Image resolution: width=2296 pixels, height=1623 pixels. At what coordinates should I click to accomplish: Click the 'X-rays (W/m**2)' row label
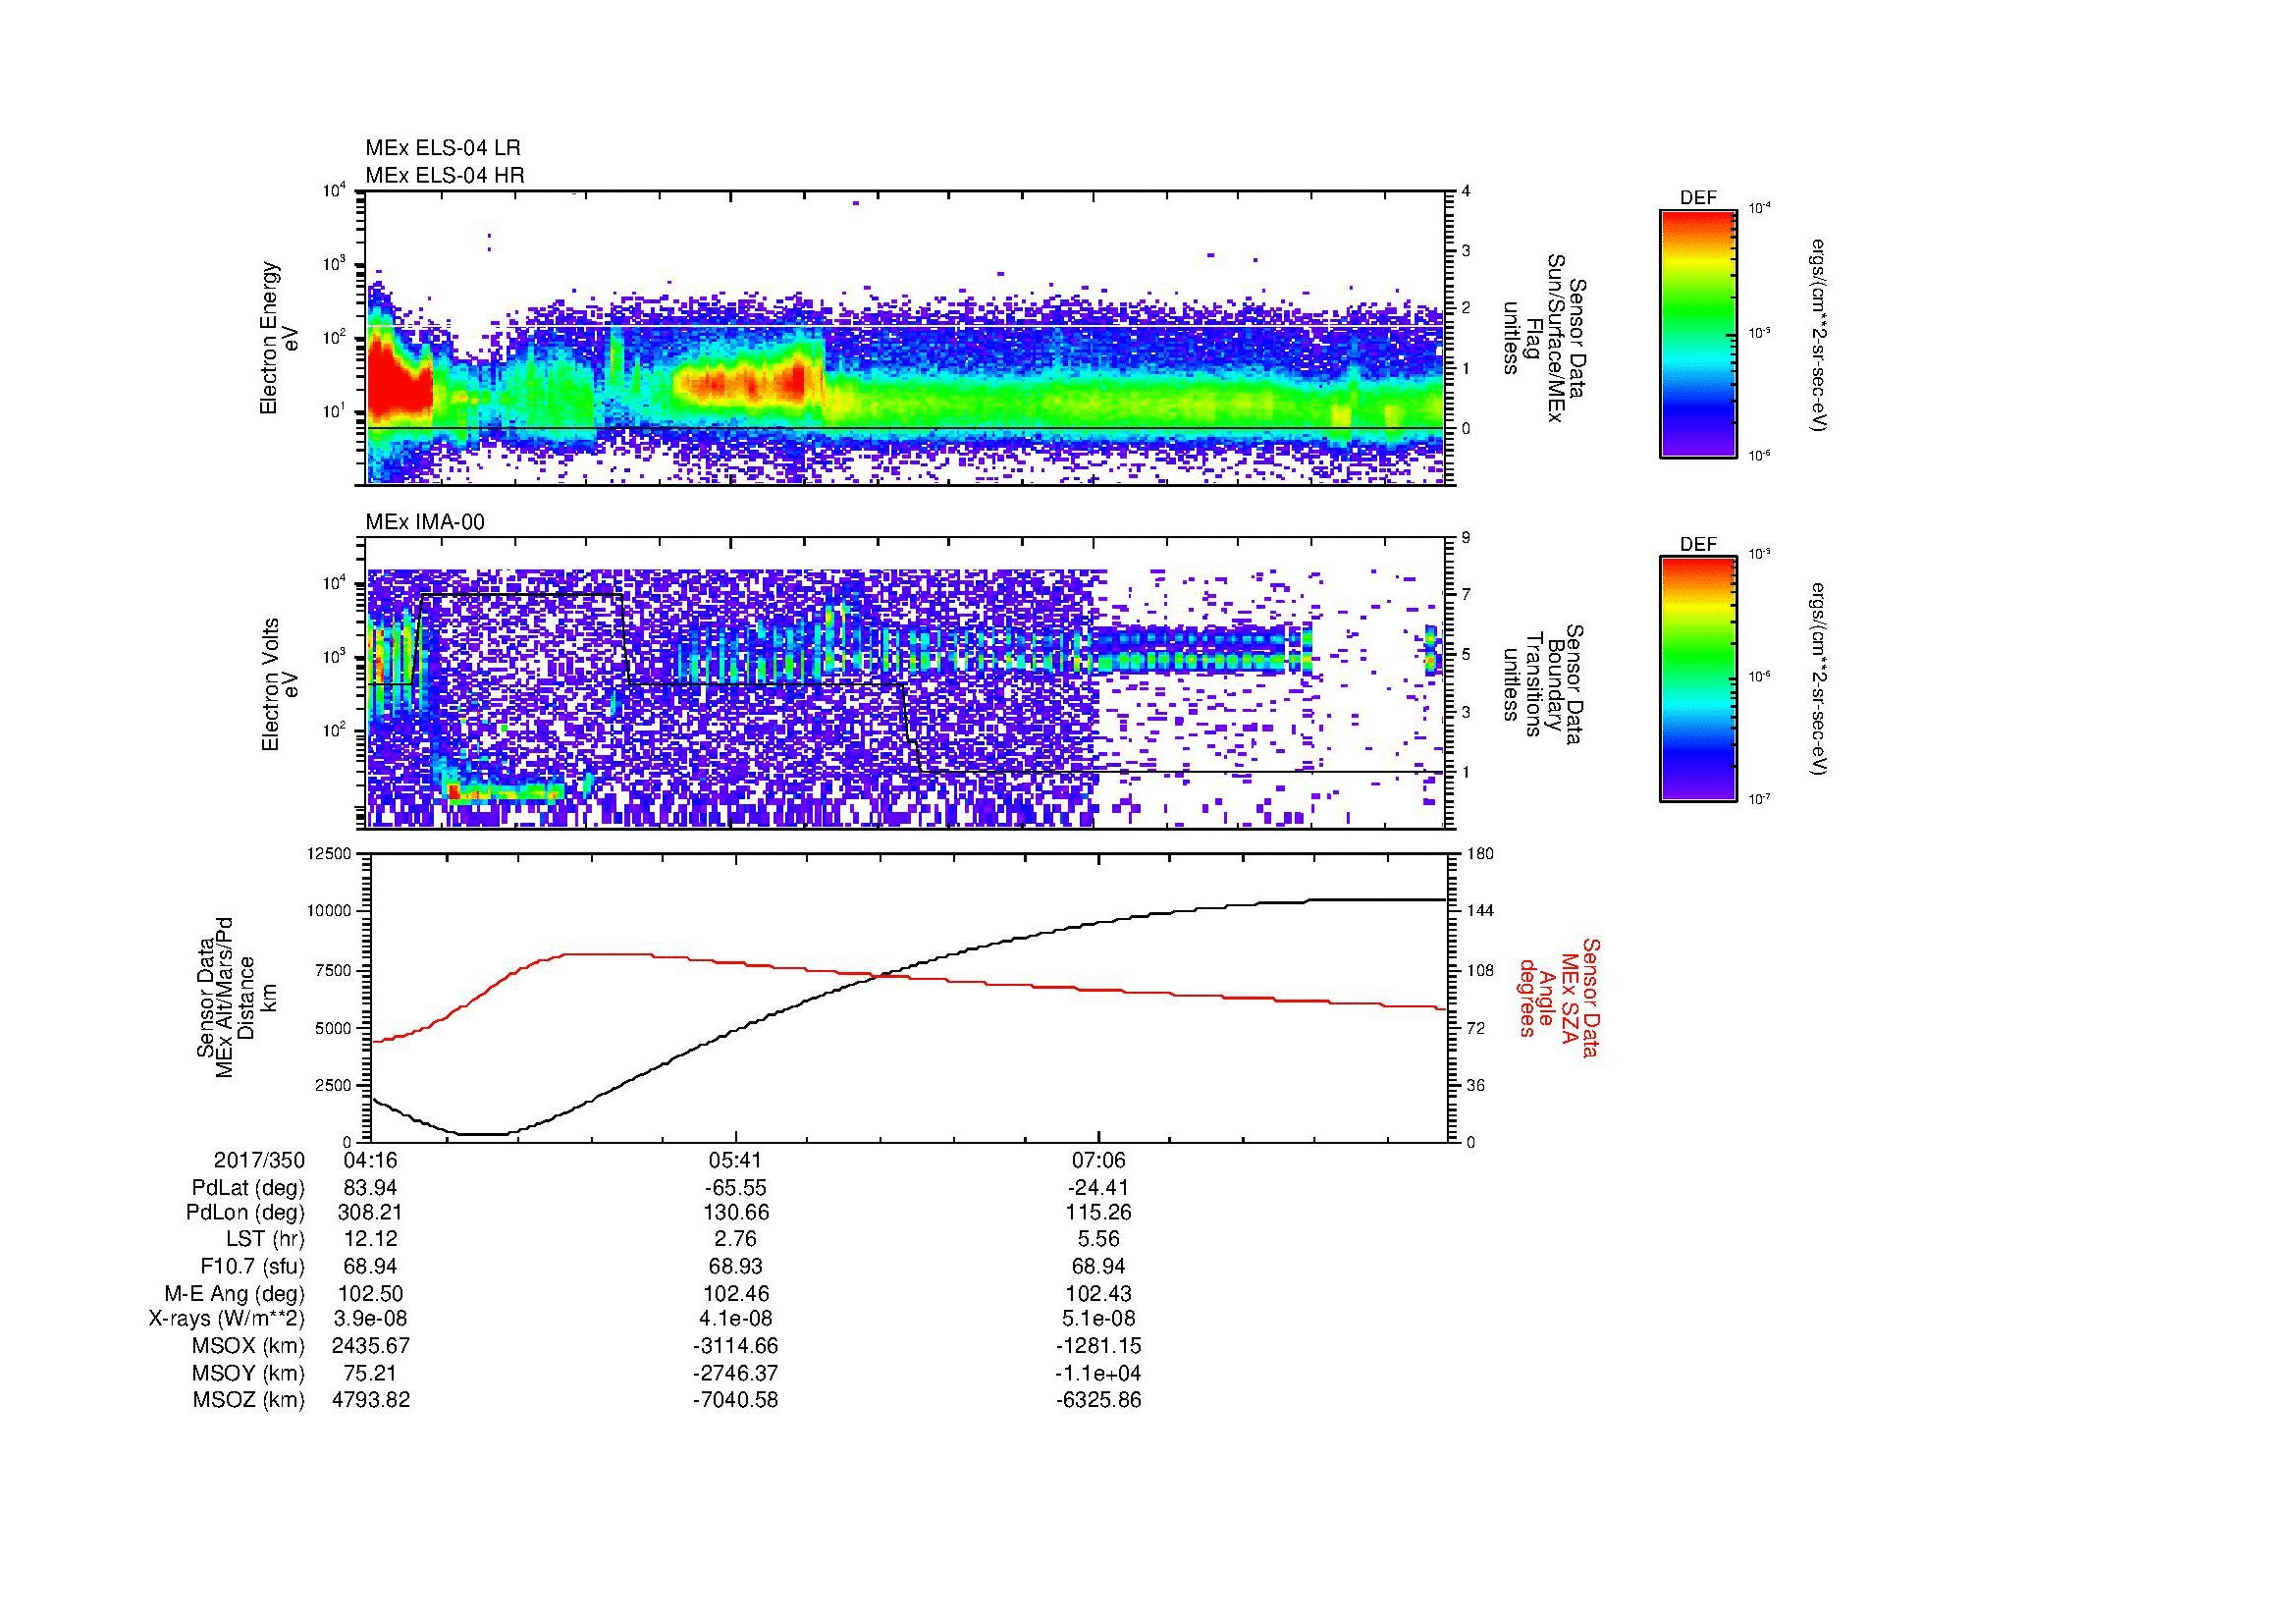coord(227,1319)
